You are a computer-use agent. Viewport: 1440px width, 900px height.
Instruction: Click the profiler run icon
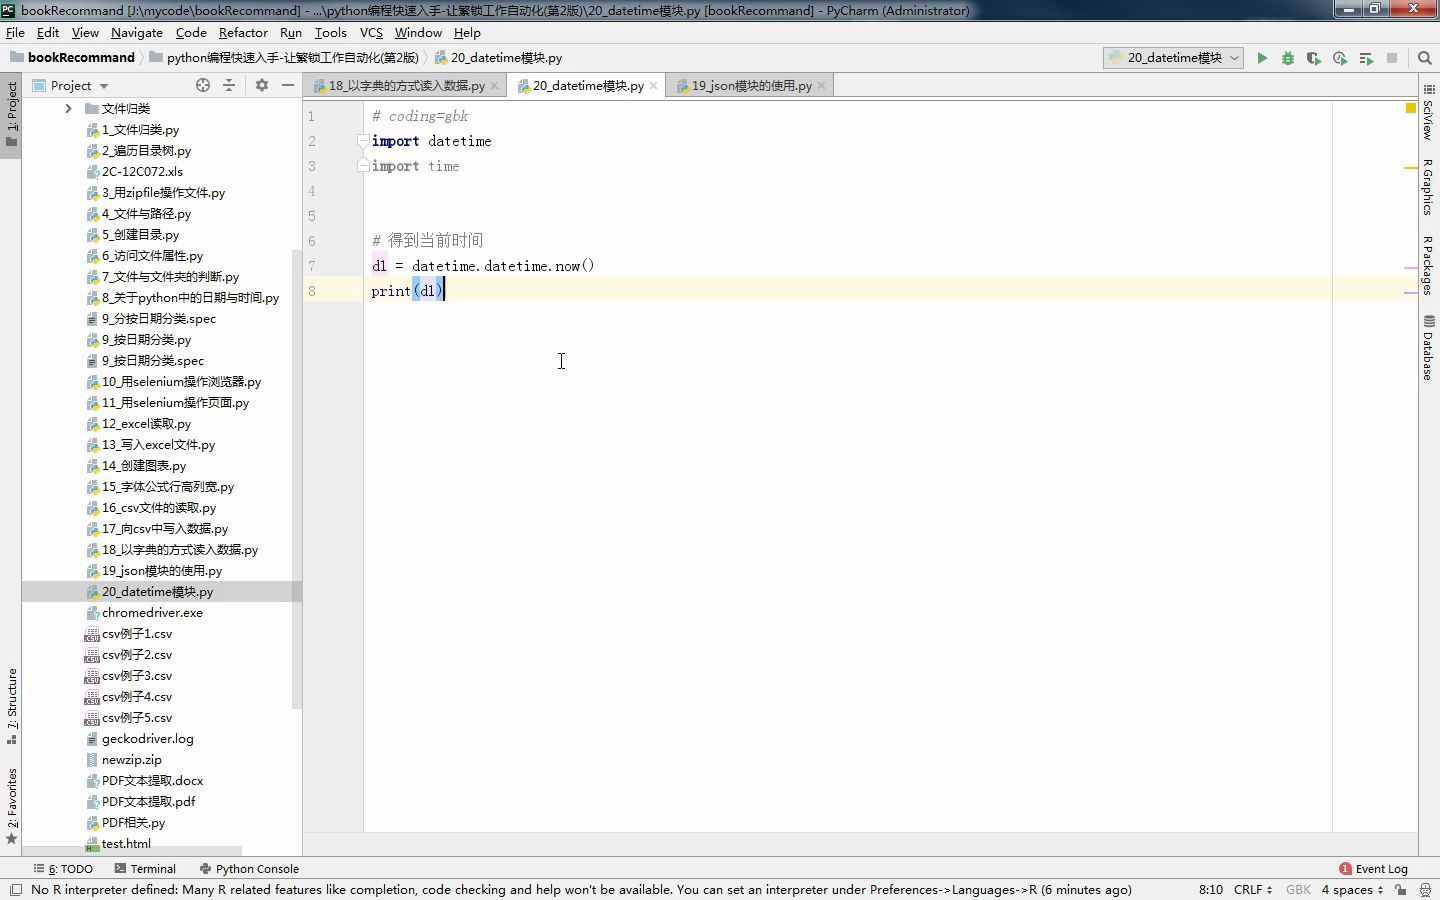1340,58
